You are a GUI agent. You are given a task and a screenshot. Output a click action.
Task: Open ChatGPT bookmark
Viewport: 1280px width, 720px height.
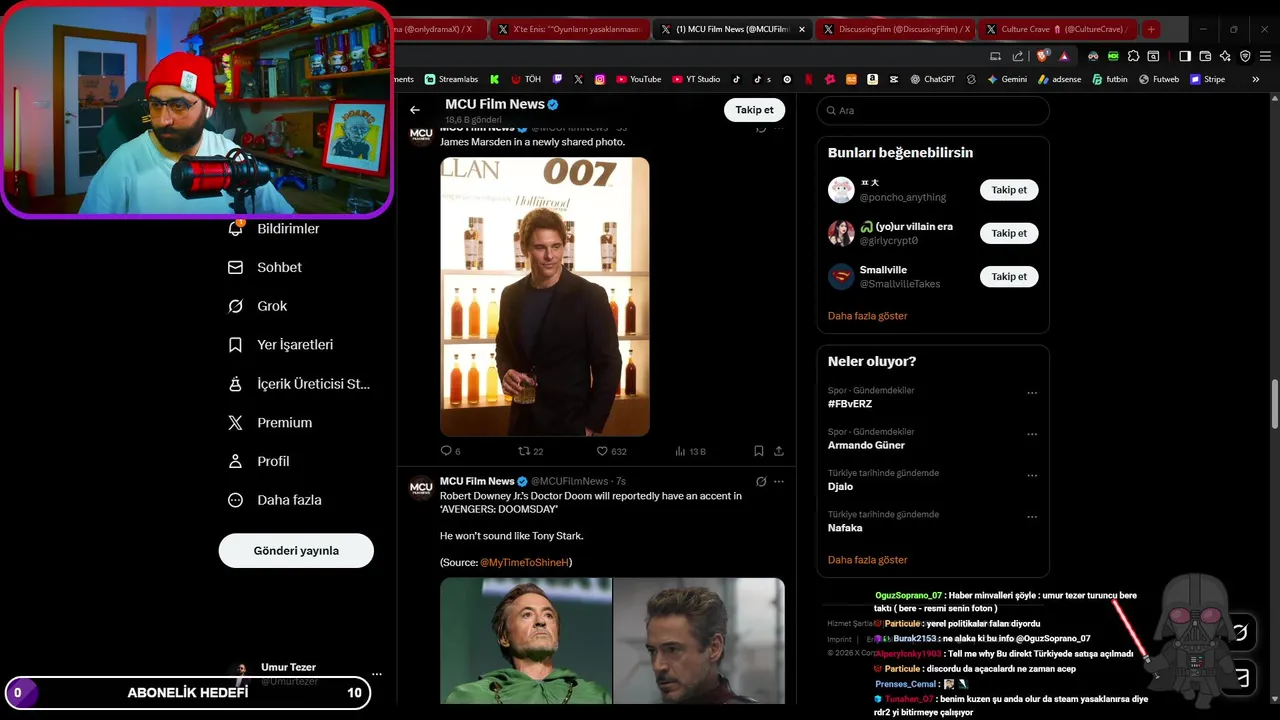932,79
